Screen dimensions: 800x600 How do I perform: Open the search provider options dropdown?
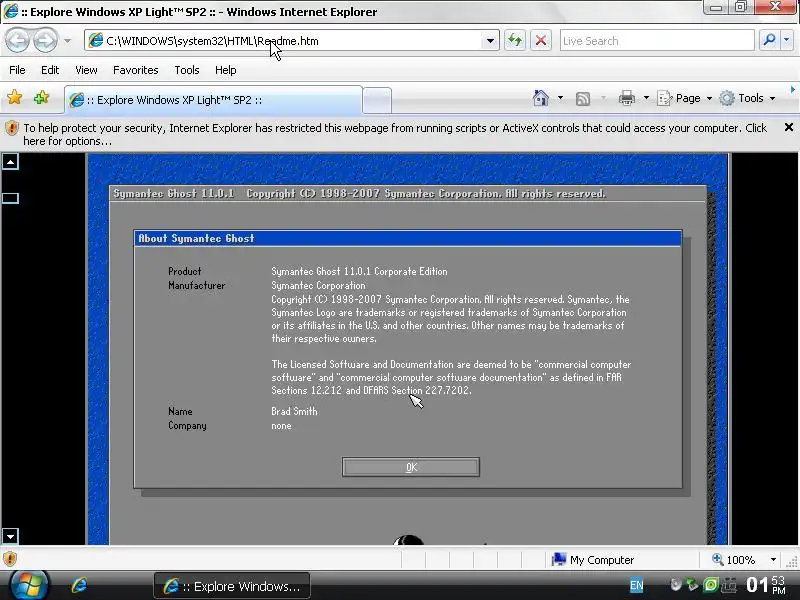pyautogui.click(x=786, y=40)
